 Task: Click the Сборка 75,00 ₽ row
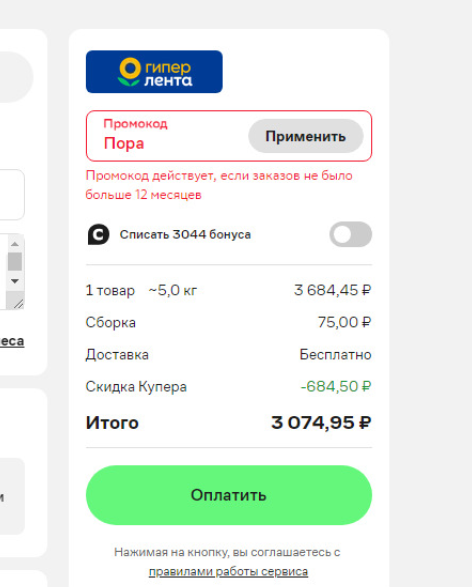pyautogui.click(x=229, y=322)
